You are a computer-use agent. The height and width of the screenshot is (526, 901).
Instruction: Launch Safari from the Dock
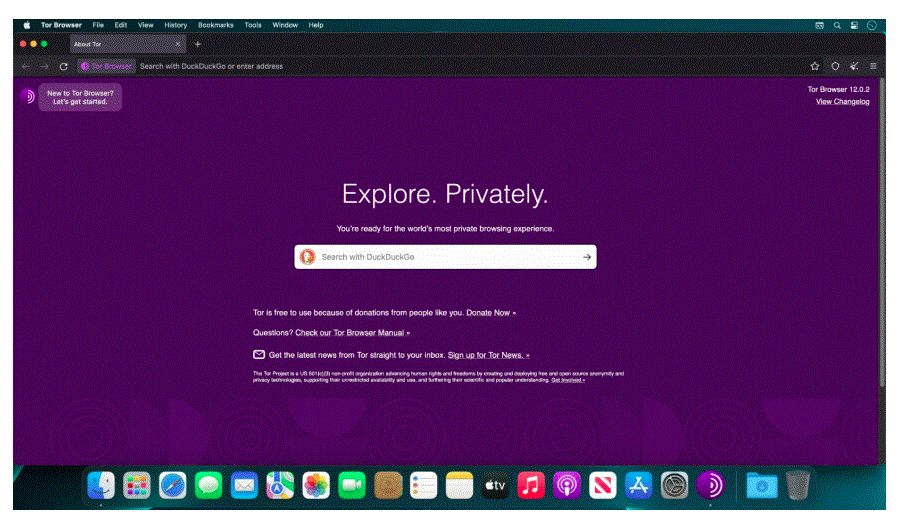(x=172, y=486)
